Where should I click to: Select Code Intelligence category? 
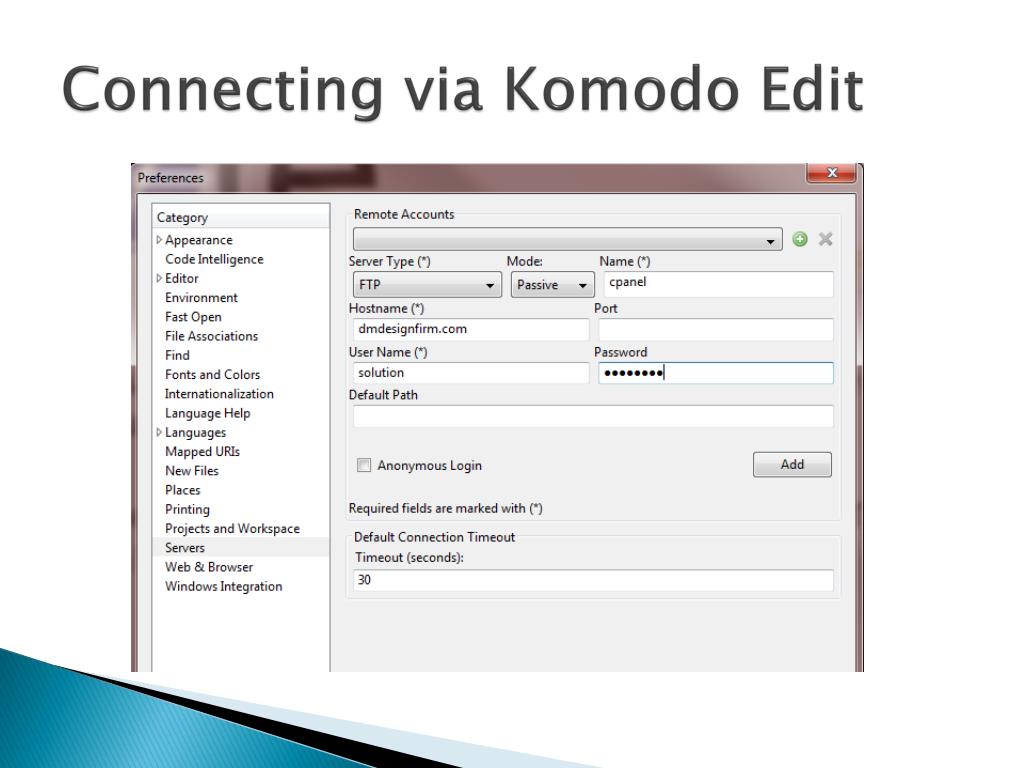[214, 259]
